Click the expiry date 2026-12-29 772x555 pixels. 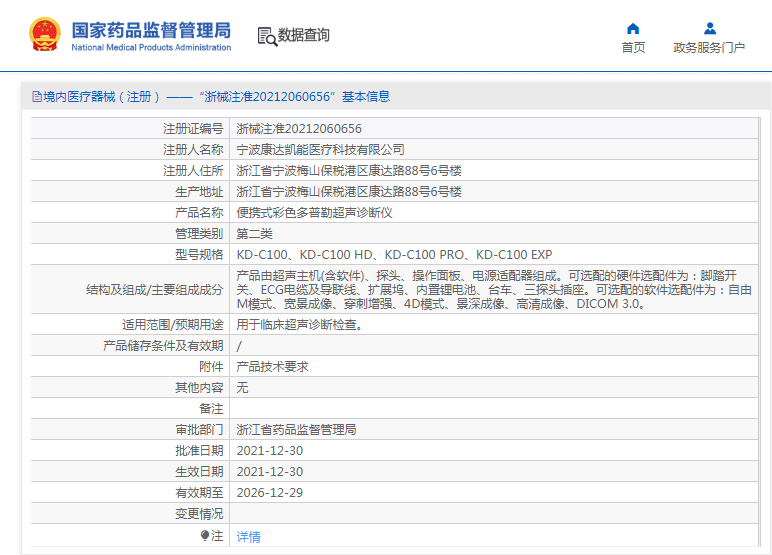[270, 492]
